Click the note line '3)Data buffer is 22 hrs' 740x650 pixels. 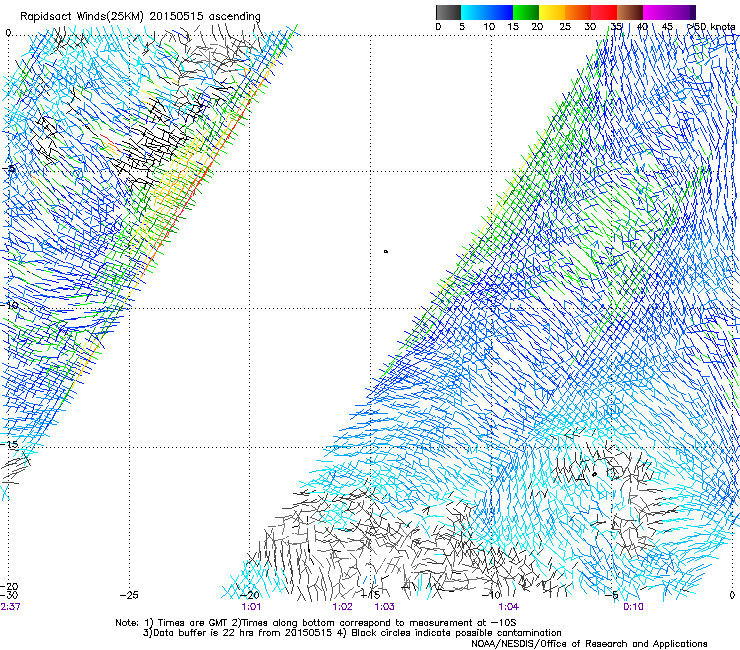tap(352, 633)
